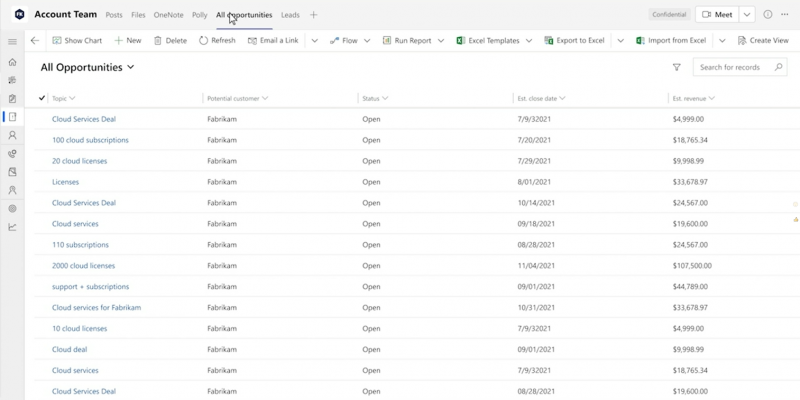Open the target goals sidebar icon

click(12, 209)
